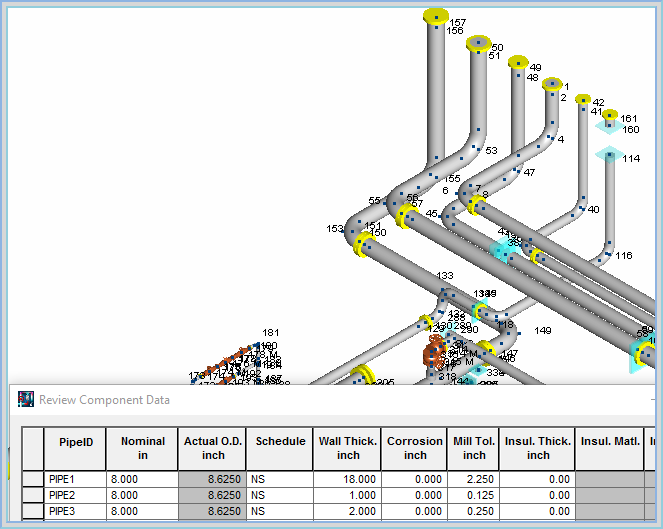Click the Actual O.D. column header
This screenshot has height=529, width=663.
coord(212,449)
